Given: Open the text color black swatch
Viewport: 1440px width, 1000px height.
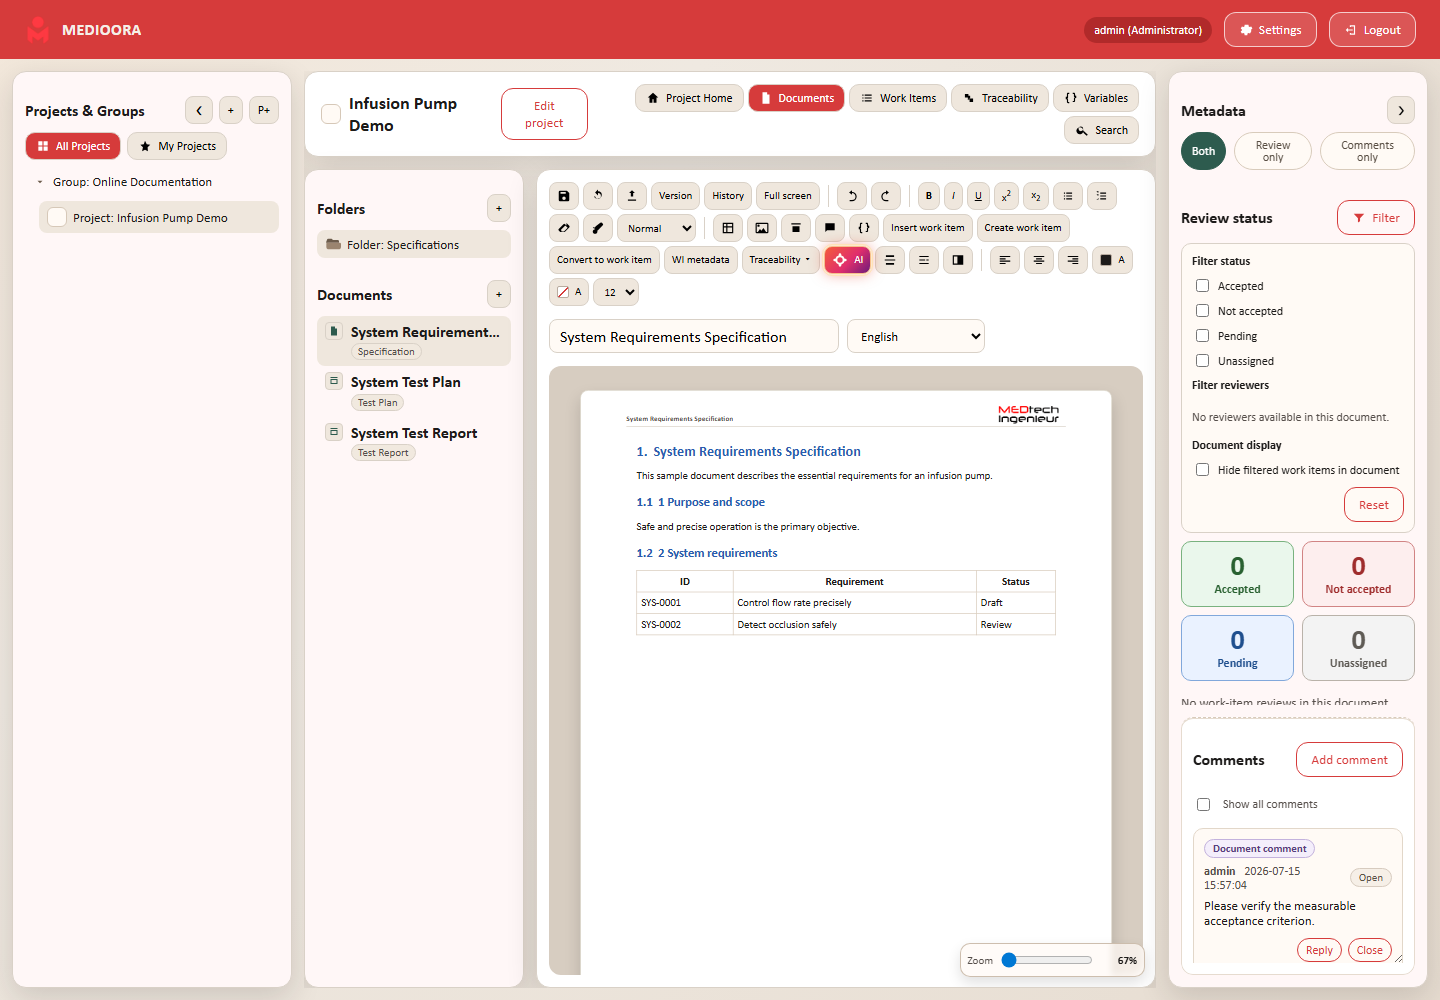Looking at the screenshot, I should [x=1112, y=260].
